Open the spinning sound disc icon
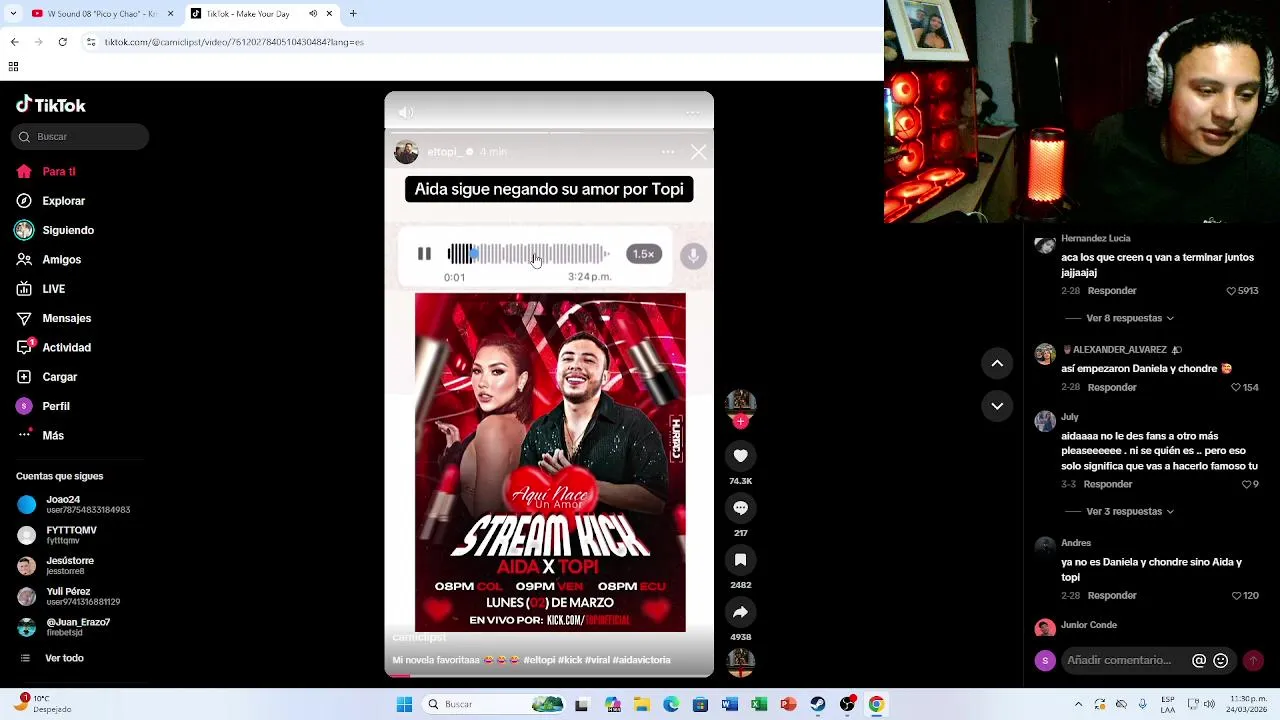 tap(740, 662)
